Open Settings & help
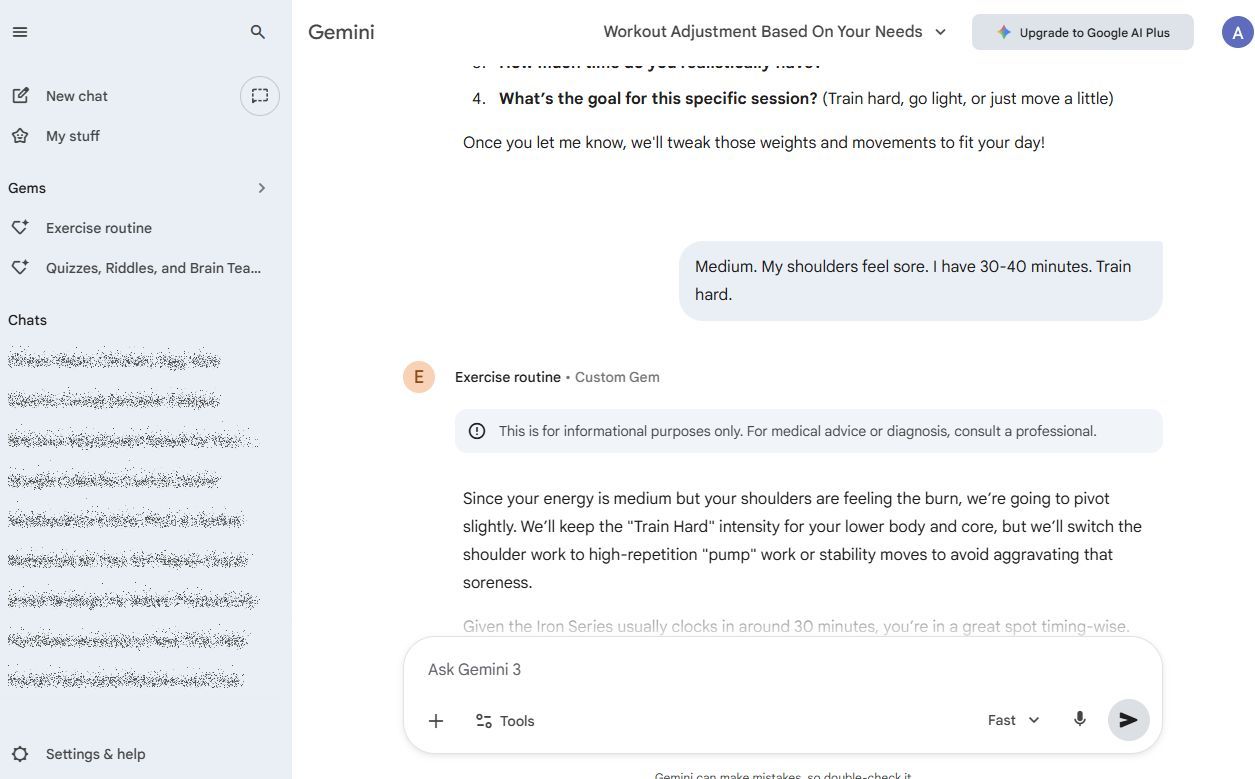Image resolution: width=1255 pixels, height=779 pixels. [x=96, y=754]
